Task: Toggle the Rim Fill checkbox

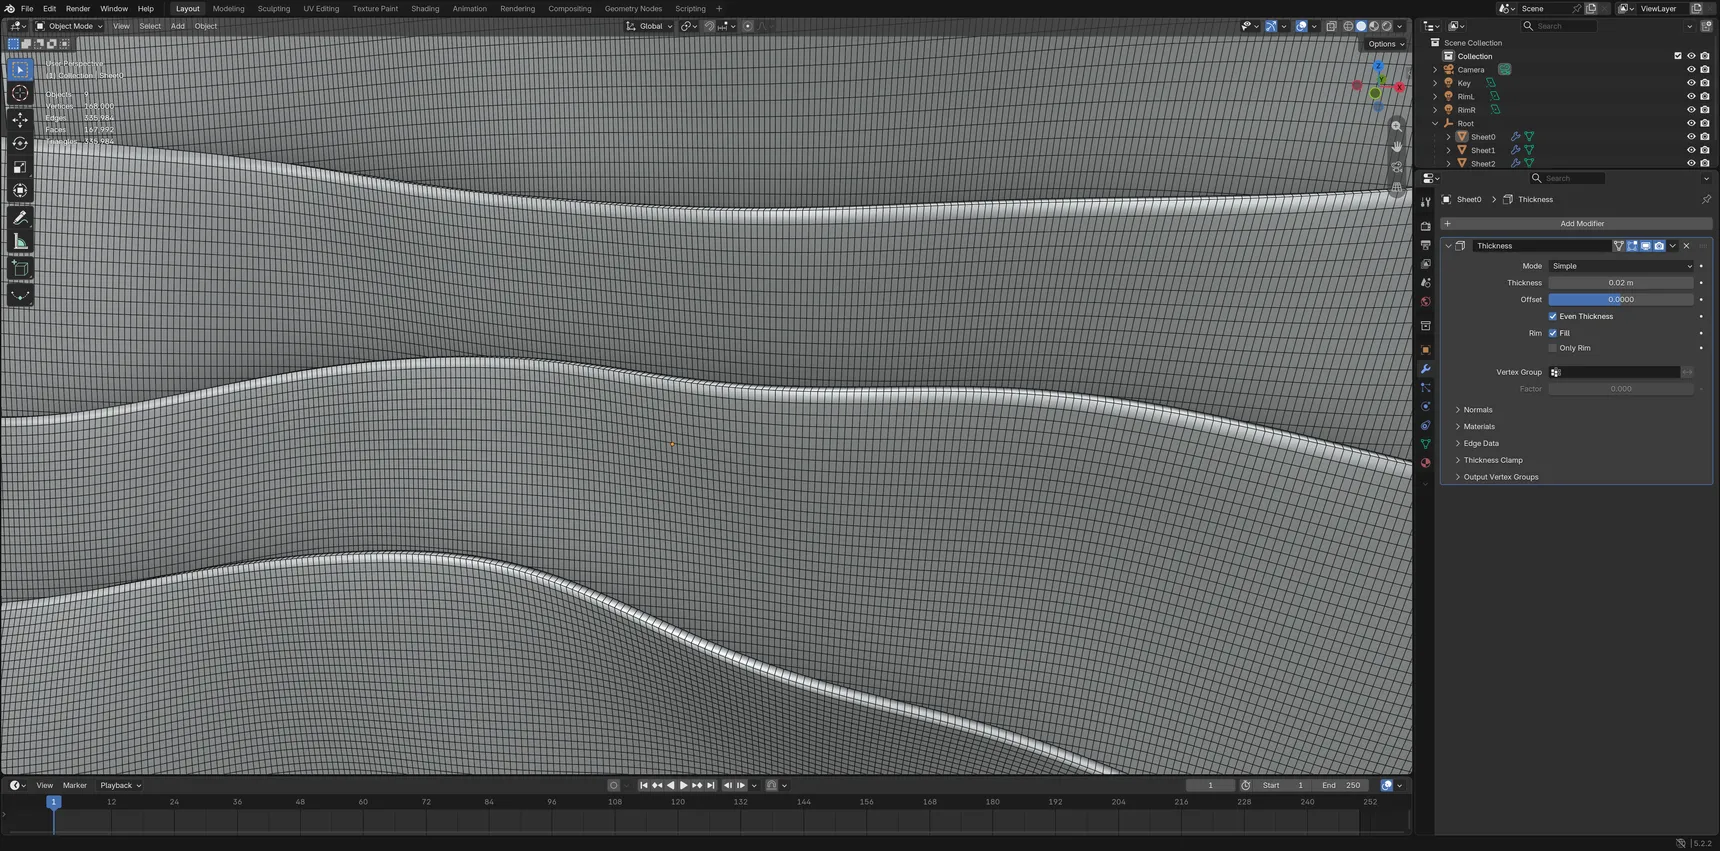Action: coord(1553,334)
